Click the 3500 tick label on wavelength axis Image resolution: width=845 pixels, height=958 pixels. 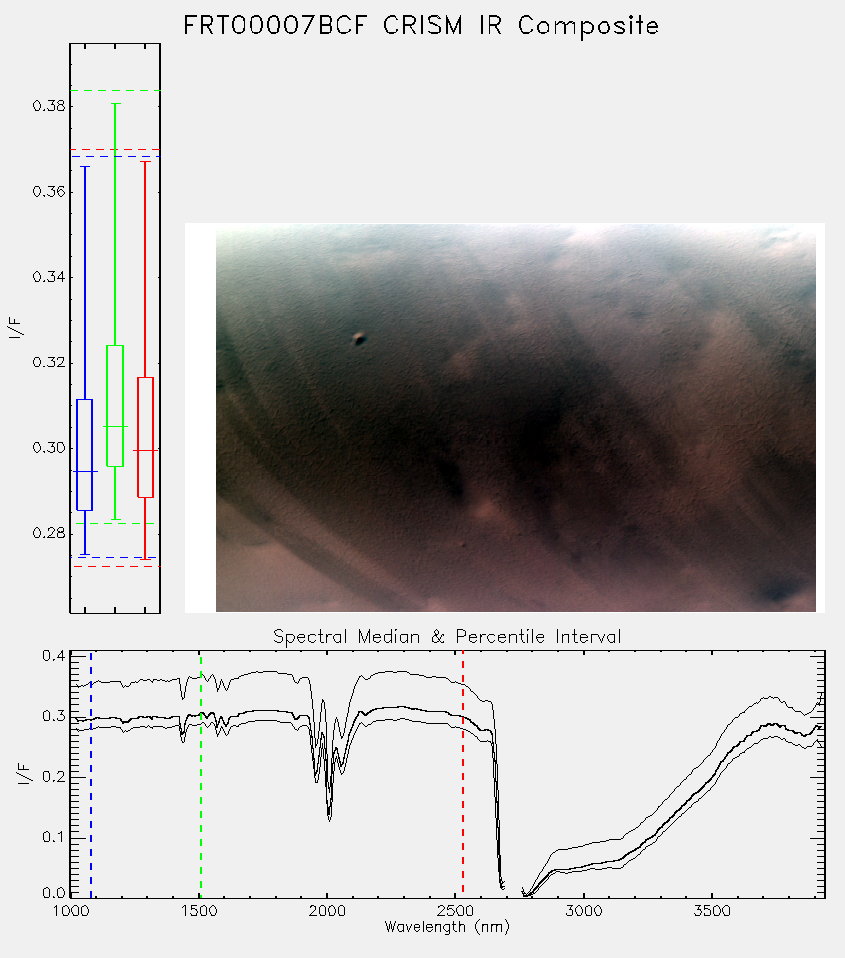coord(712,911)
